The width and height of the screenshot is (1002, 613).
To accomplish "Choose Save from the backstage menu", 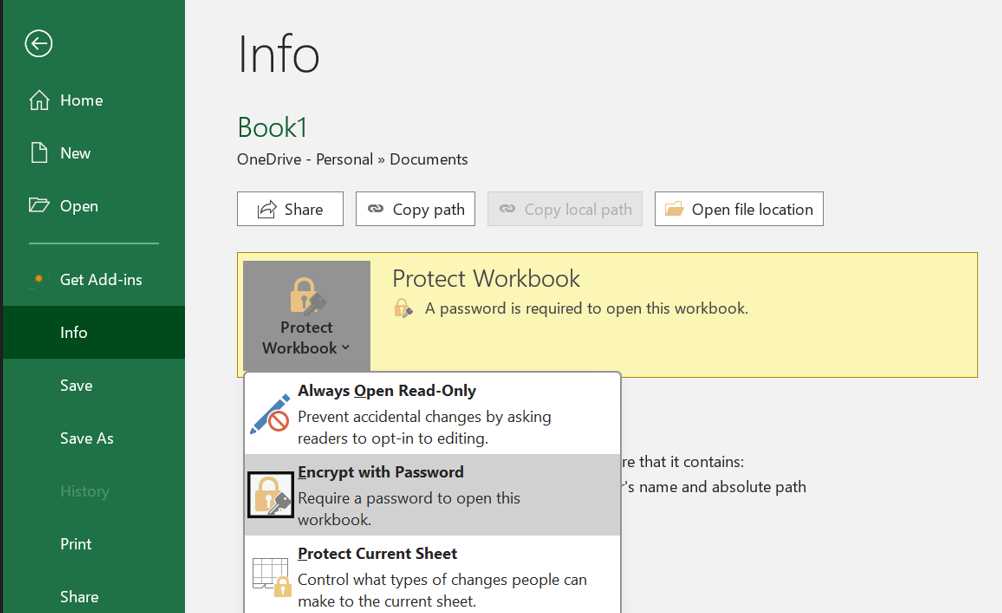I will [76, 385].
